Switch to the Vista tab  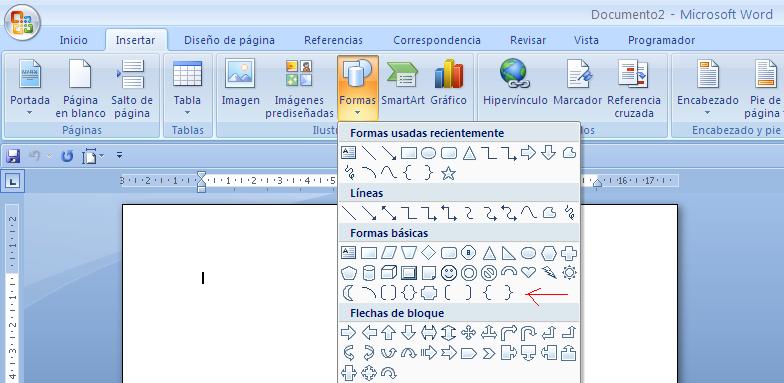(x=586, y=40)
